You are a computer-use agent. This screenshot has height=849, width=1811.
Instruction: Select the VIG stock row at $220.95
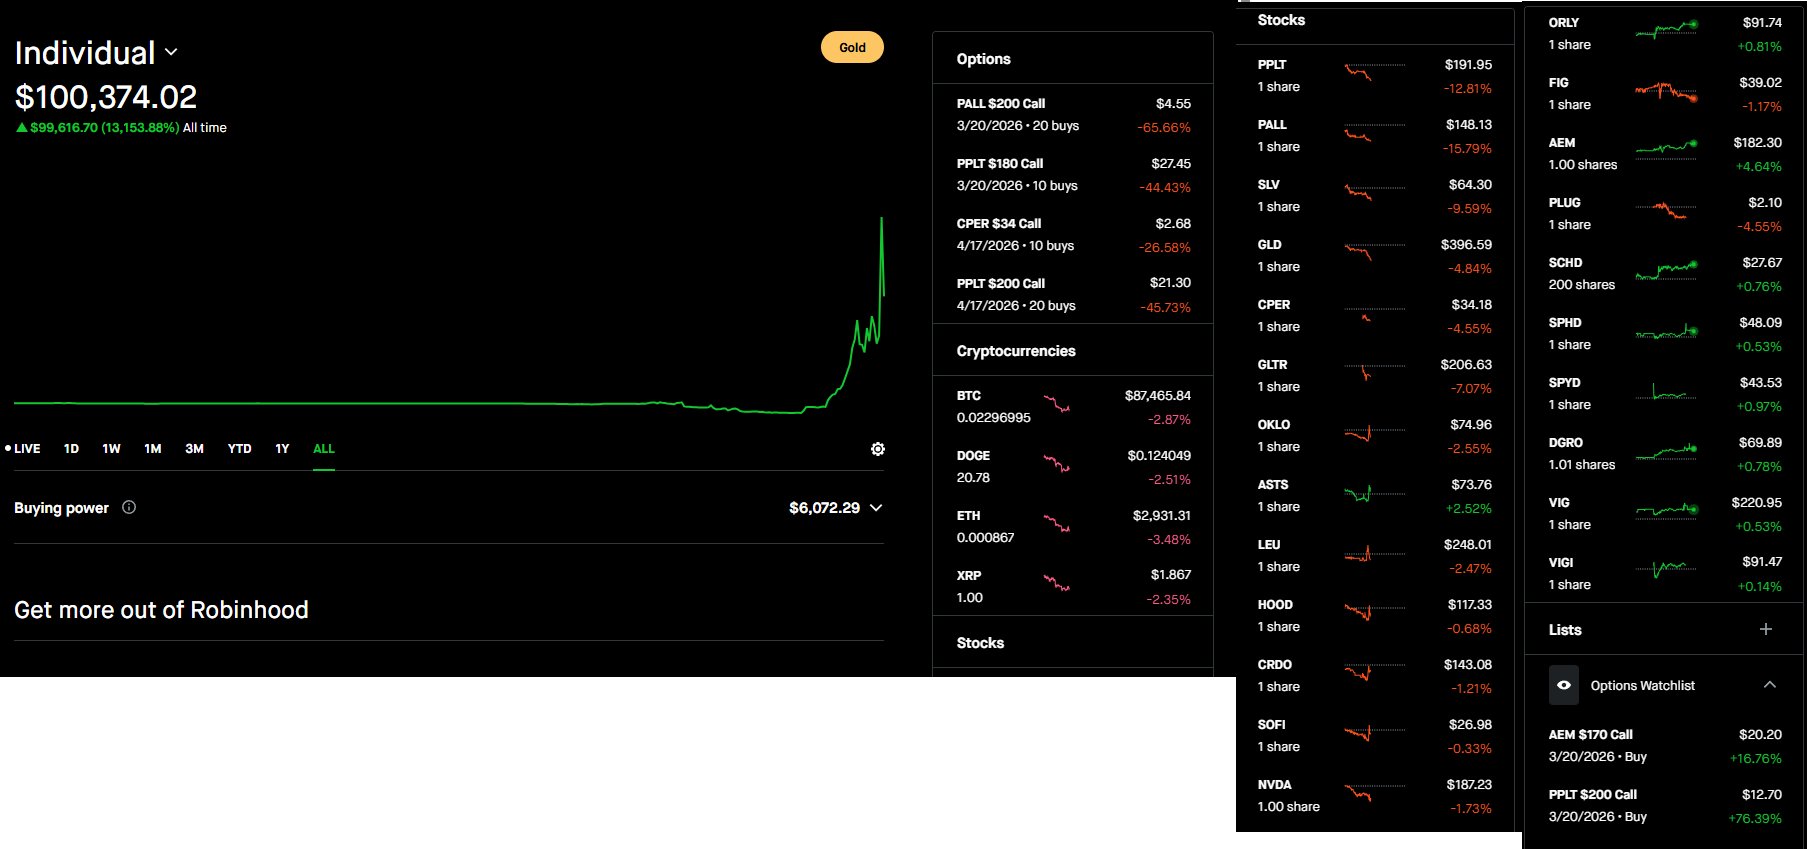click(x=1665, y=513)
